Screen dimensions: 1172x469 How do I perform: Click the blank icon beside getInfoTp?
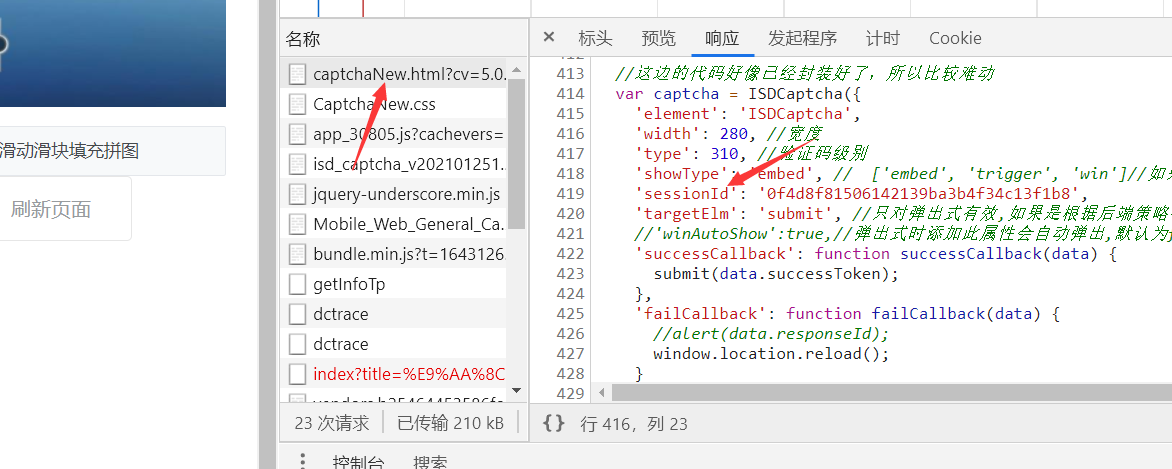(x=297, y=284)
